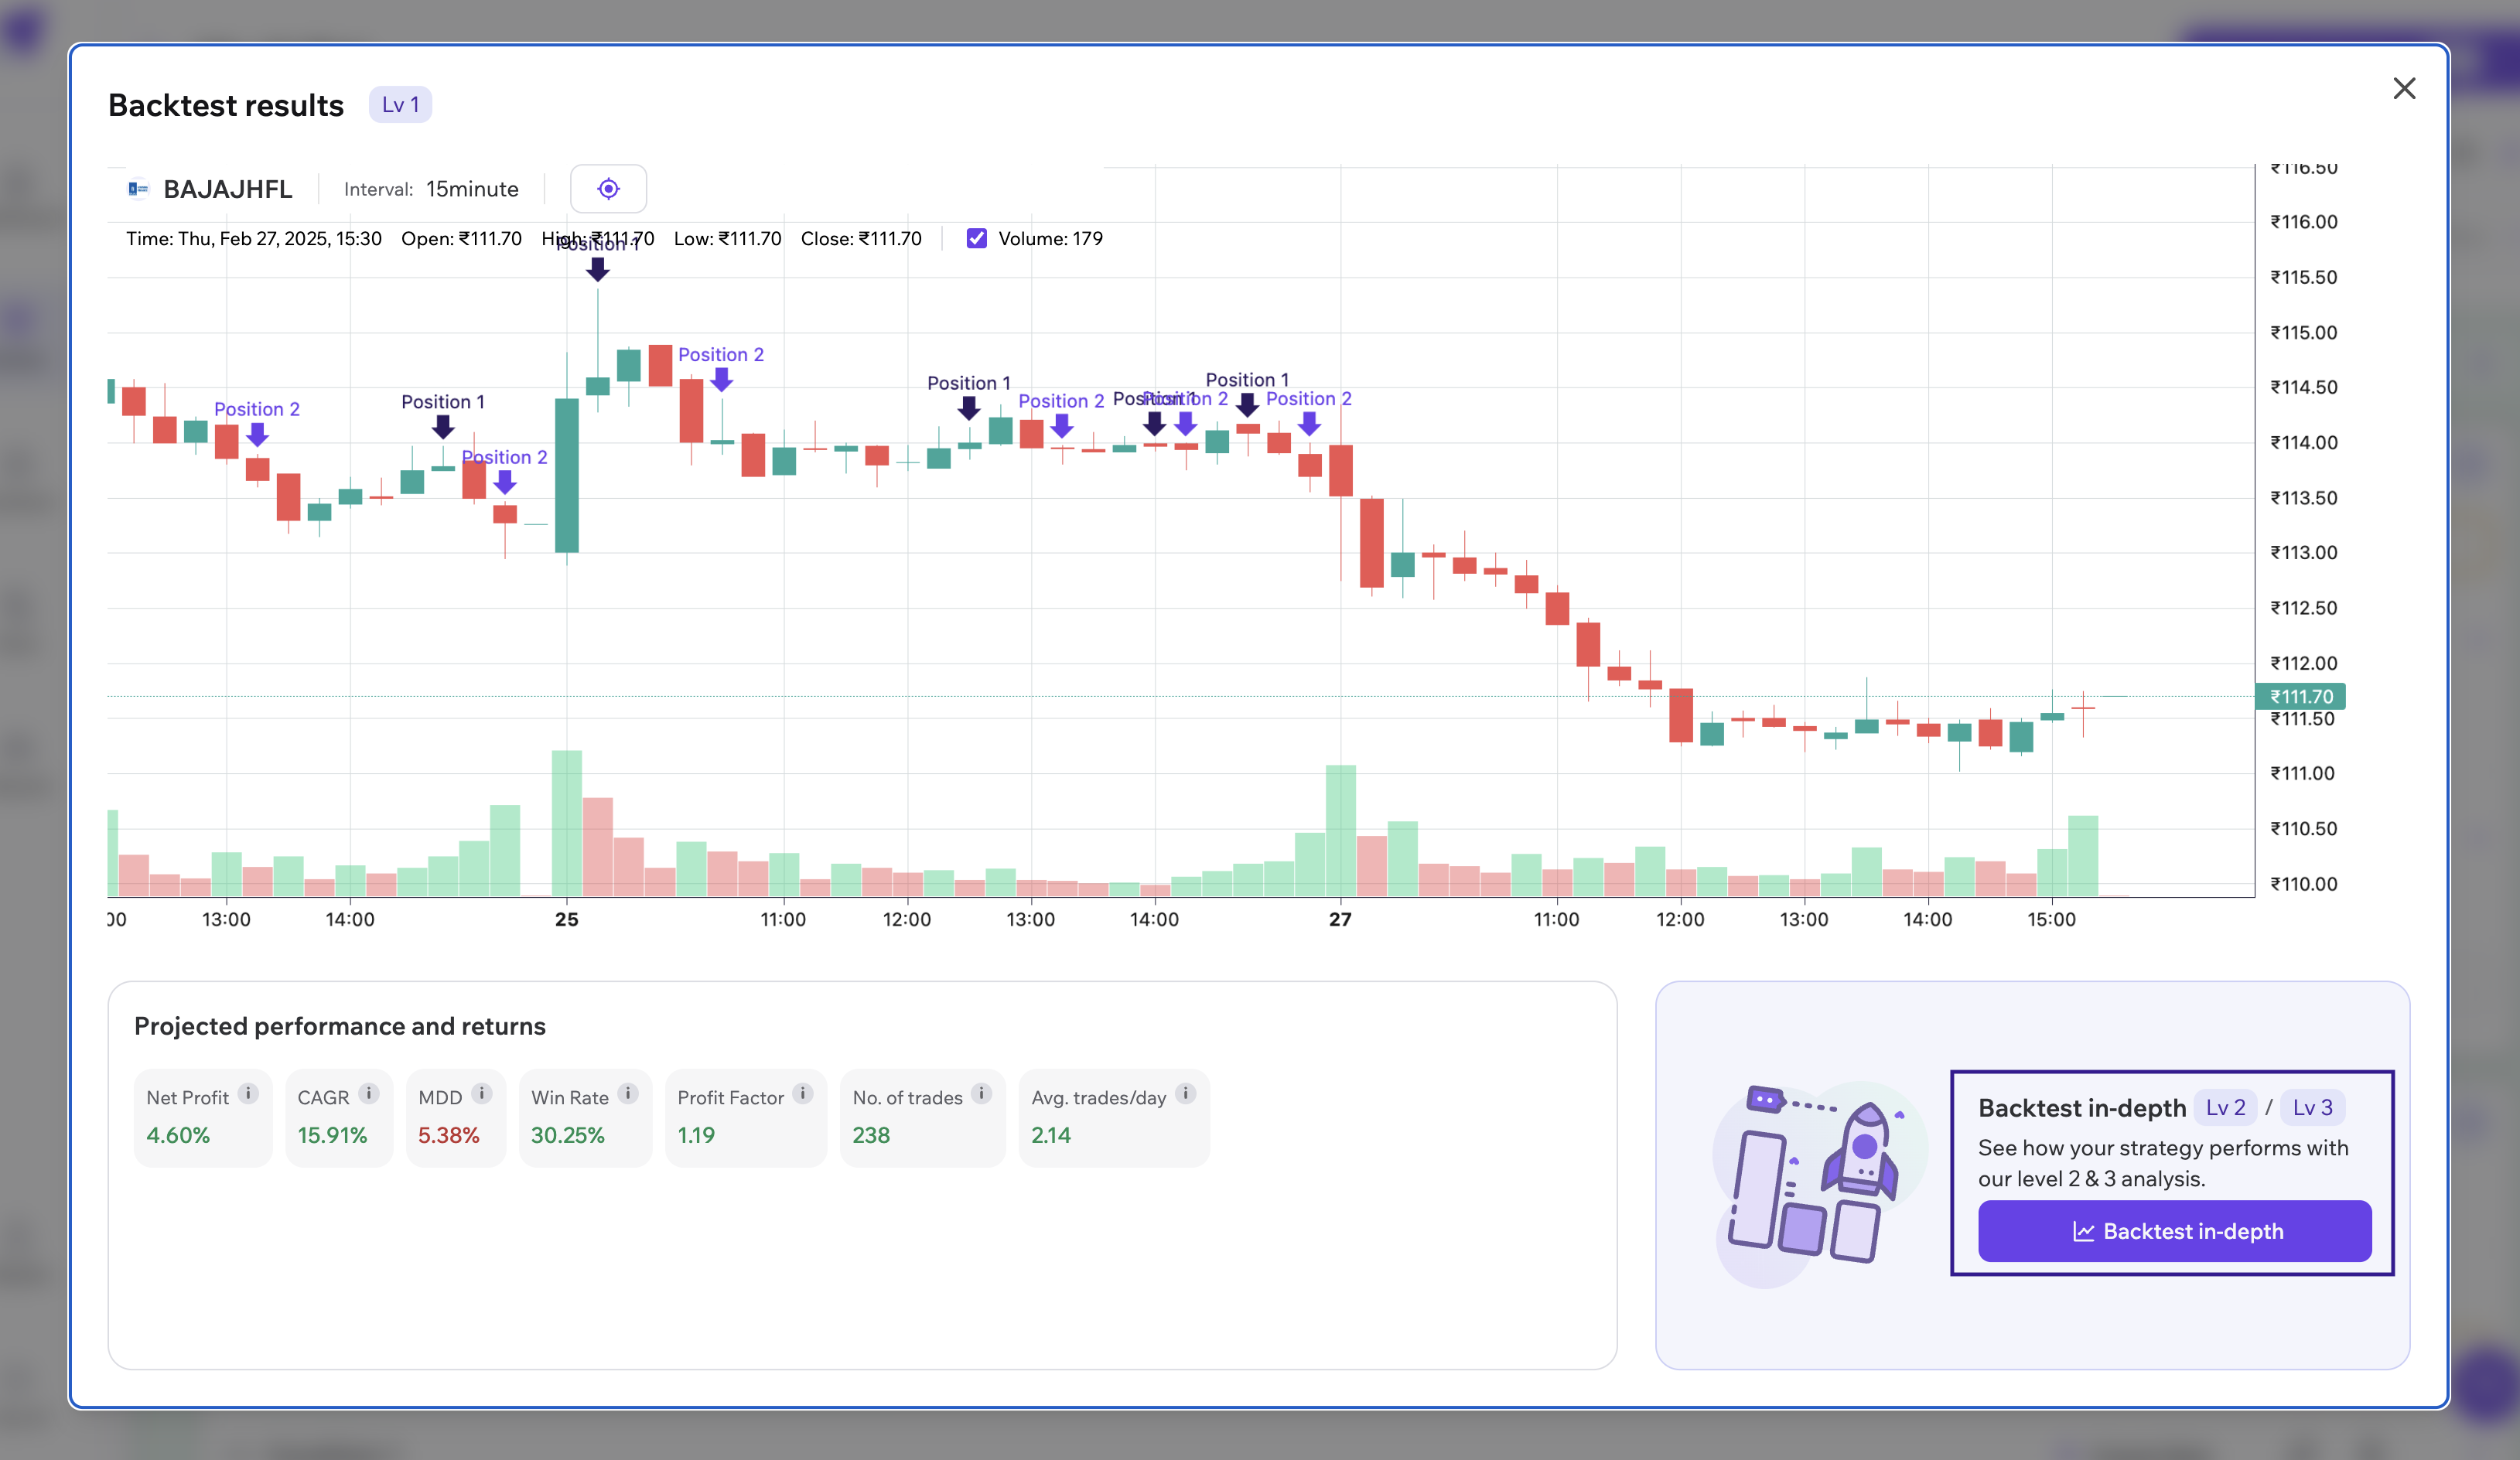Open the Net Profit info tooltip icon
The width and height of the screenshot is (2520, 1460).
pos(248,1093)
